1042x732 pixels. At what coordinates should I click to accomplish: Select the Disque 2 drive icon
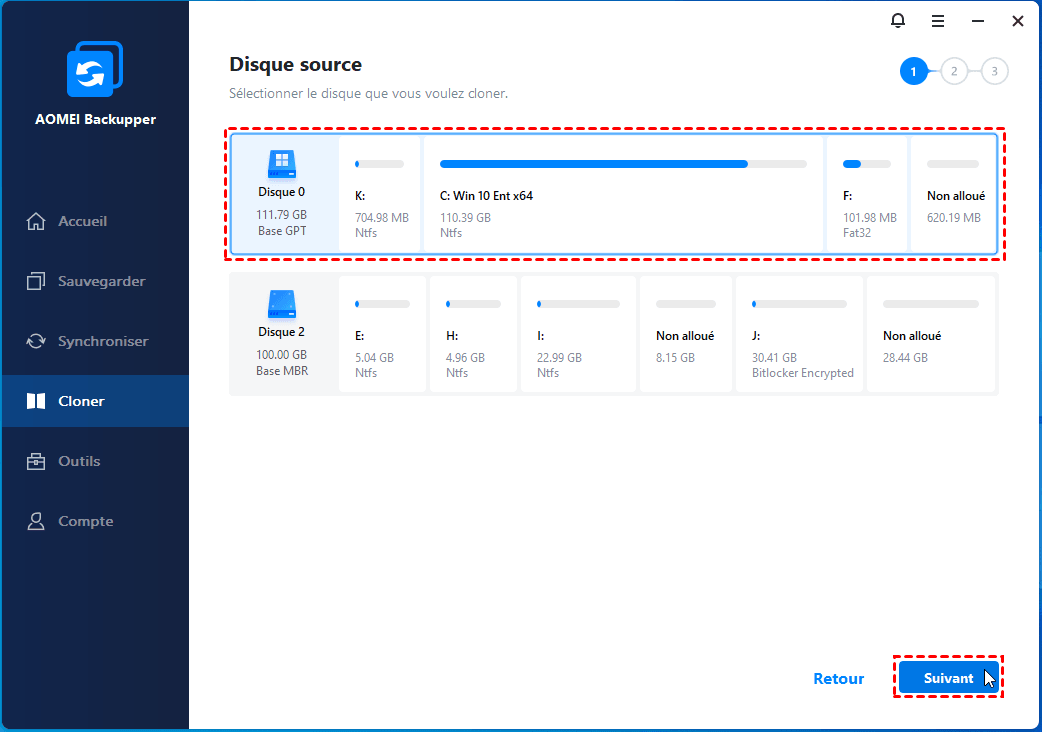tap(282, 304)
